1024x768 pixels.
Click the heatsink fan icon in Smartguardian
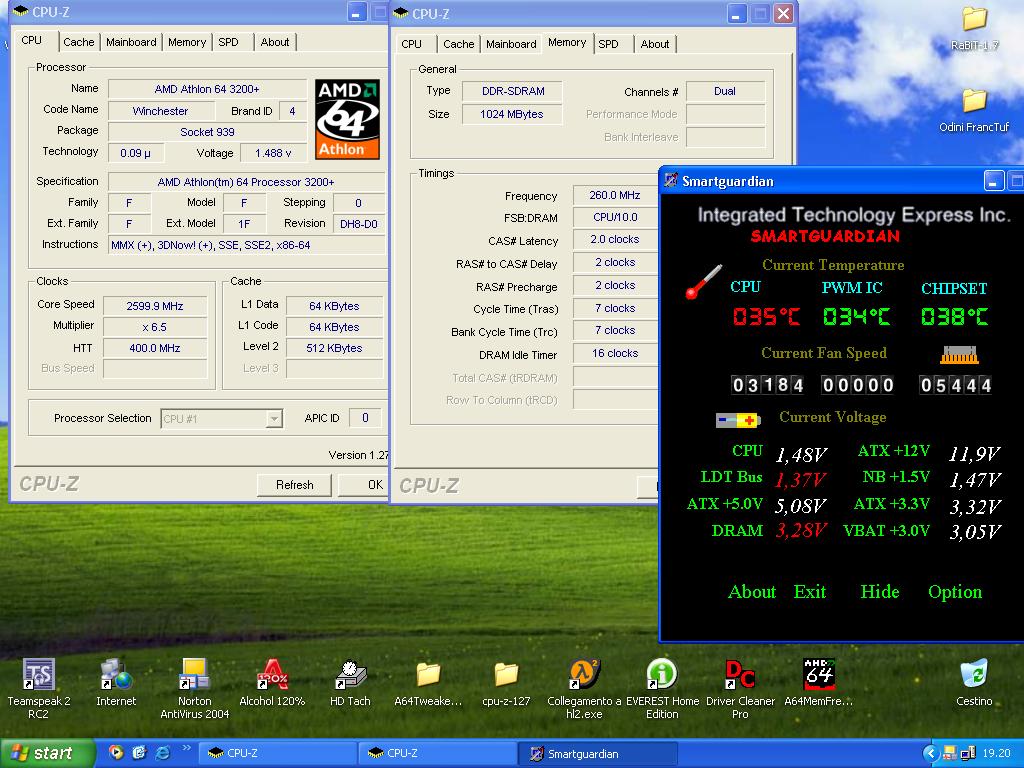[x=959, y=355]
